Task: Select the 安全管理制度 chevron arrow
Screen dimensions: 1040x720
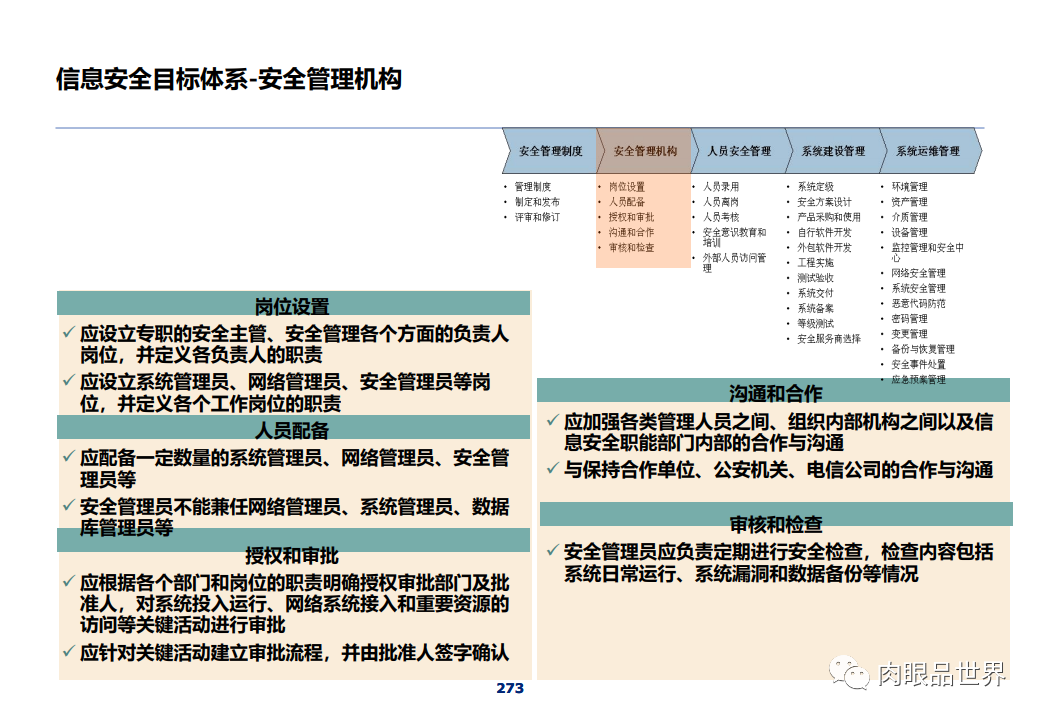Action: 551,151
